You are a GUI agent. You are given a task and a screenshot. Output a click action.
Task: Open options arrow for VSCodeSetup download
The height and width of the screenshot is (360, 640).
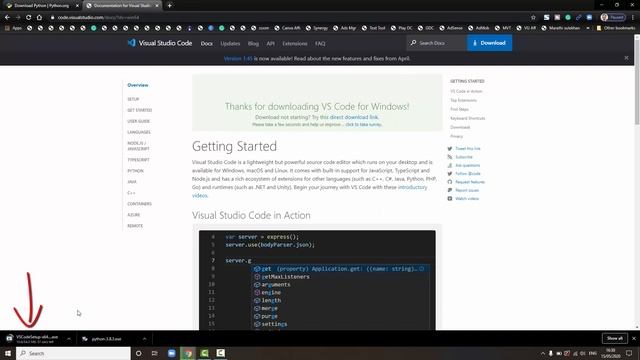[69, 339]
